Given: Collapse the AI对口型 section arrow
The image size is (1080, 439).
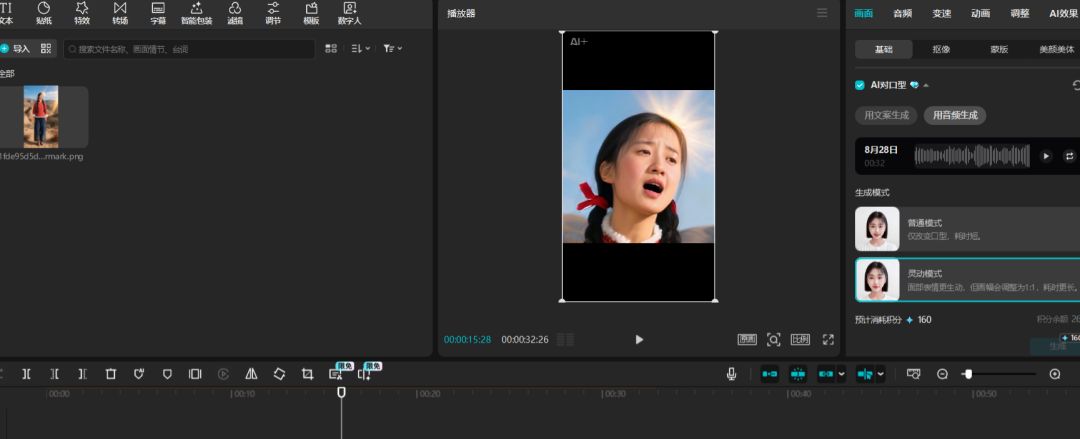Looking at the screenshot, I should [x=926, y=85].
